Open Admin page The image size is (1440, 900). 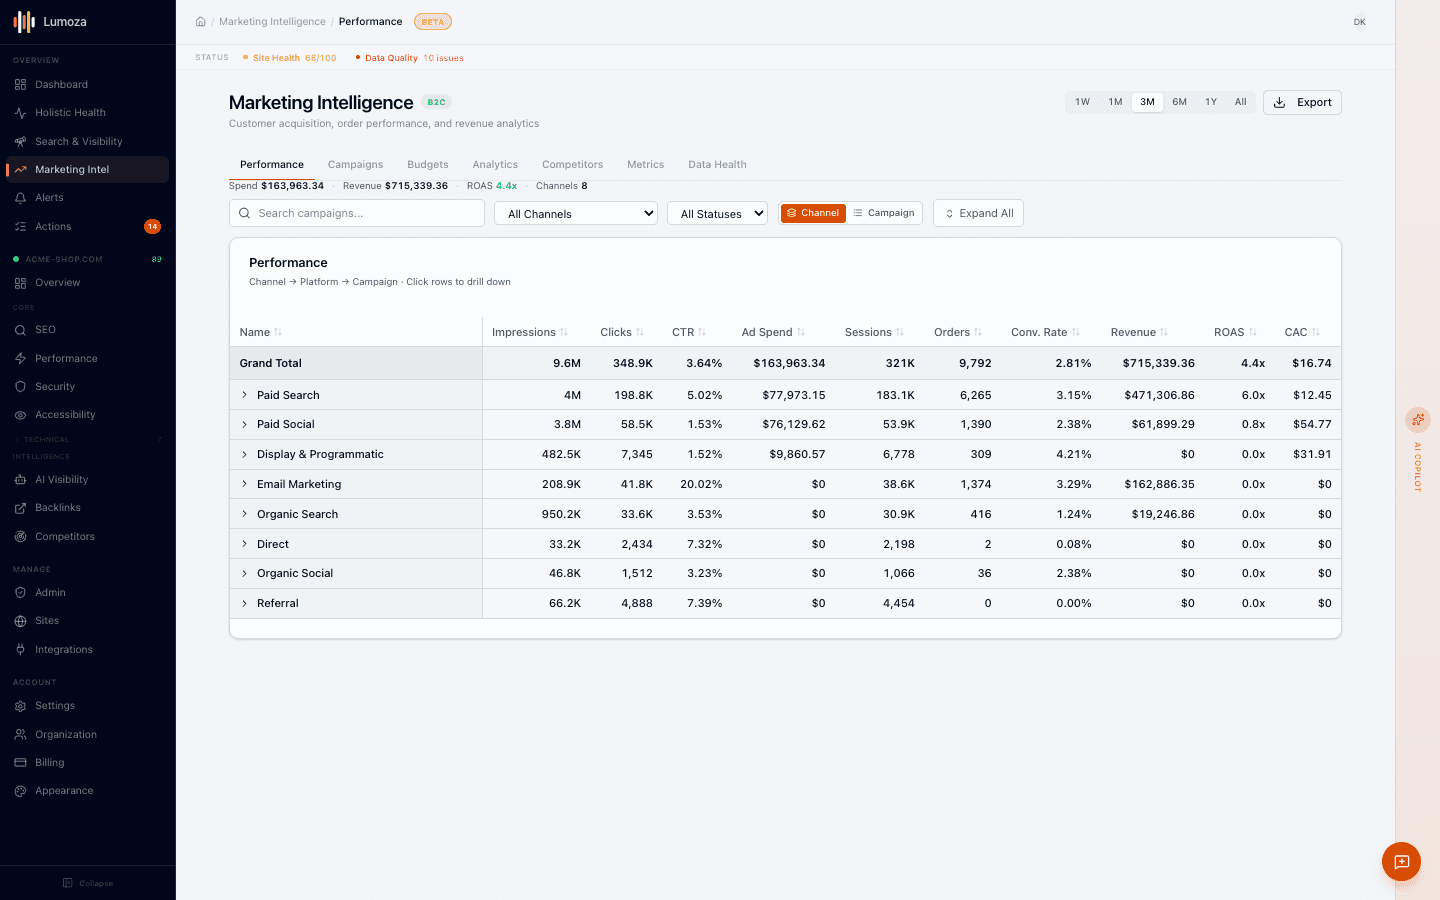pos(87,593)
